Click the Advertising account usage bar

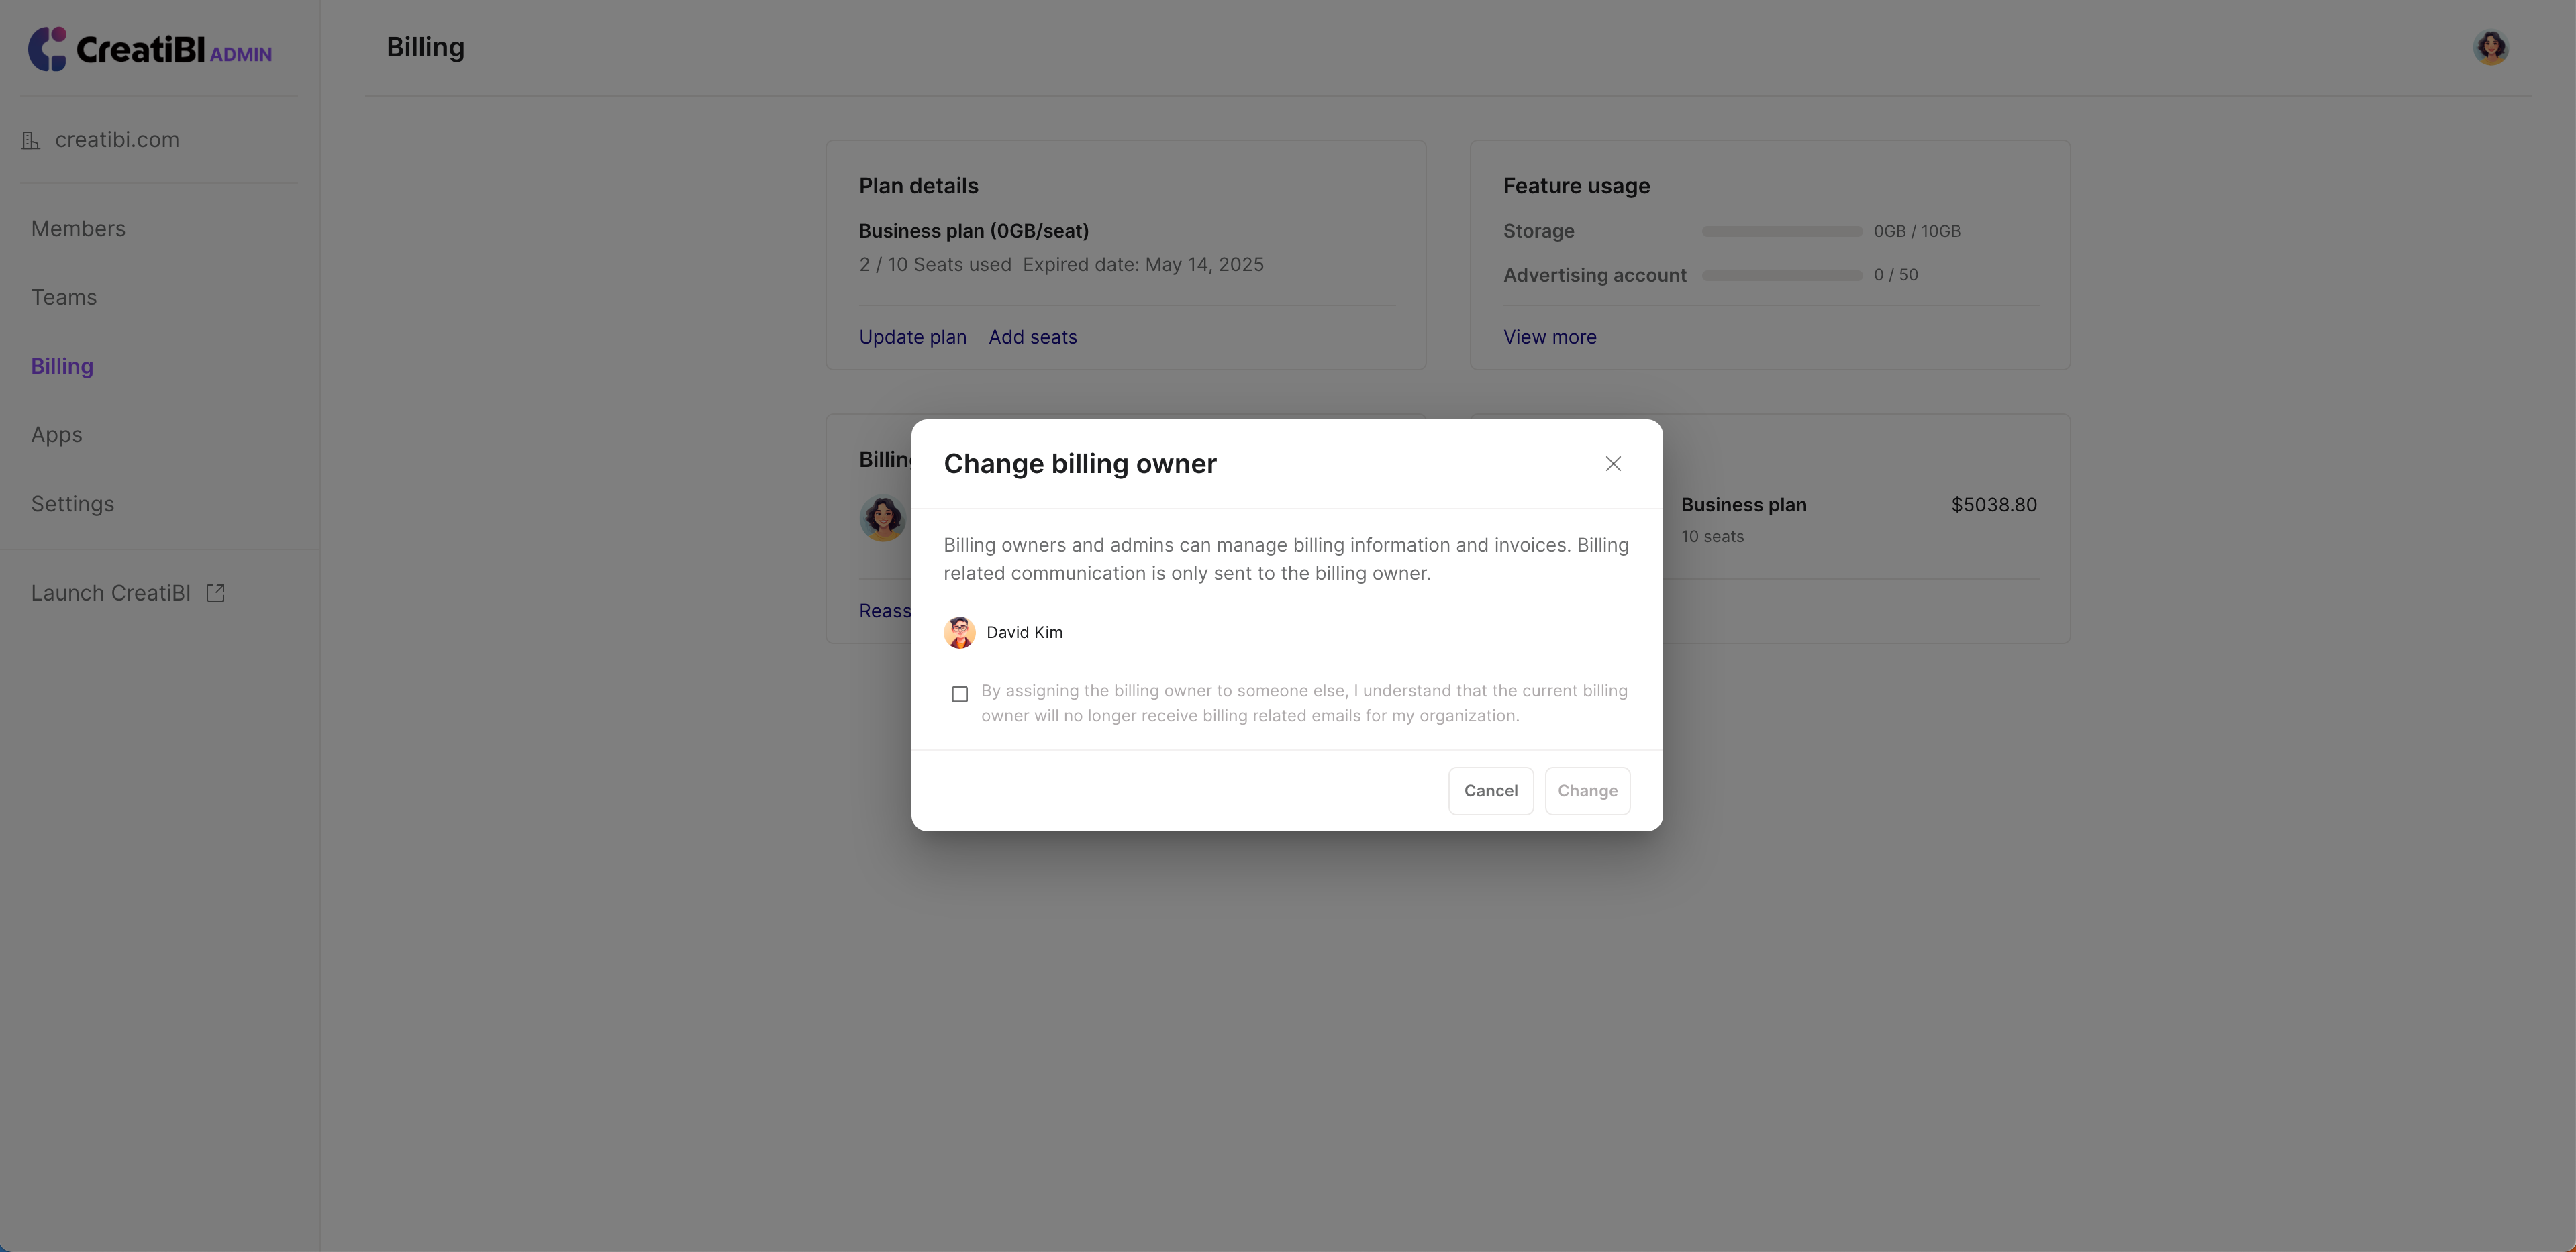[1782, 275]
